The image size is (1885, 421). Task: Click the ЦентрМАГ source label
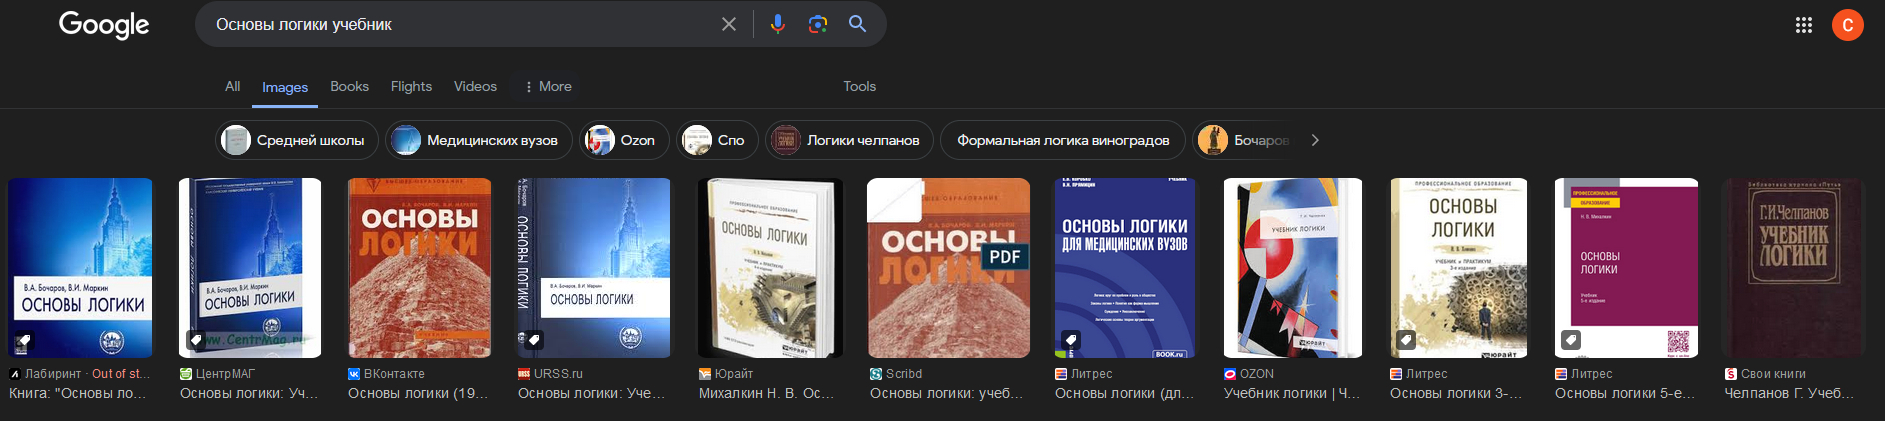click(x=225, y=374)
